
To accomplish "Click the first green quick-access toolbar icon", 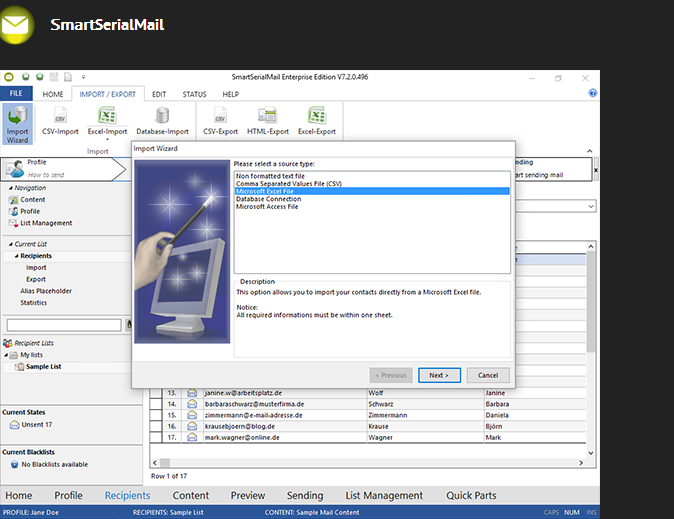I will click(26, 77).
